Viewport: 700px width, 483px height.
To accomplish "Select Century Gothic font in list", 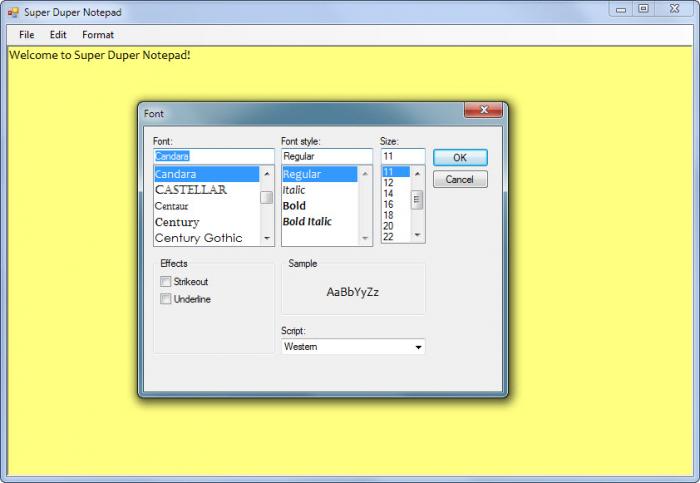I will [207, 238].
